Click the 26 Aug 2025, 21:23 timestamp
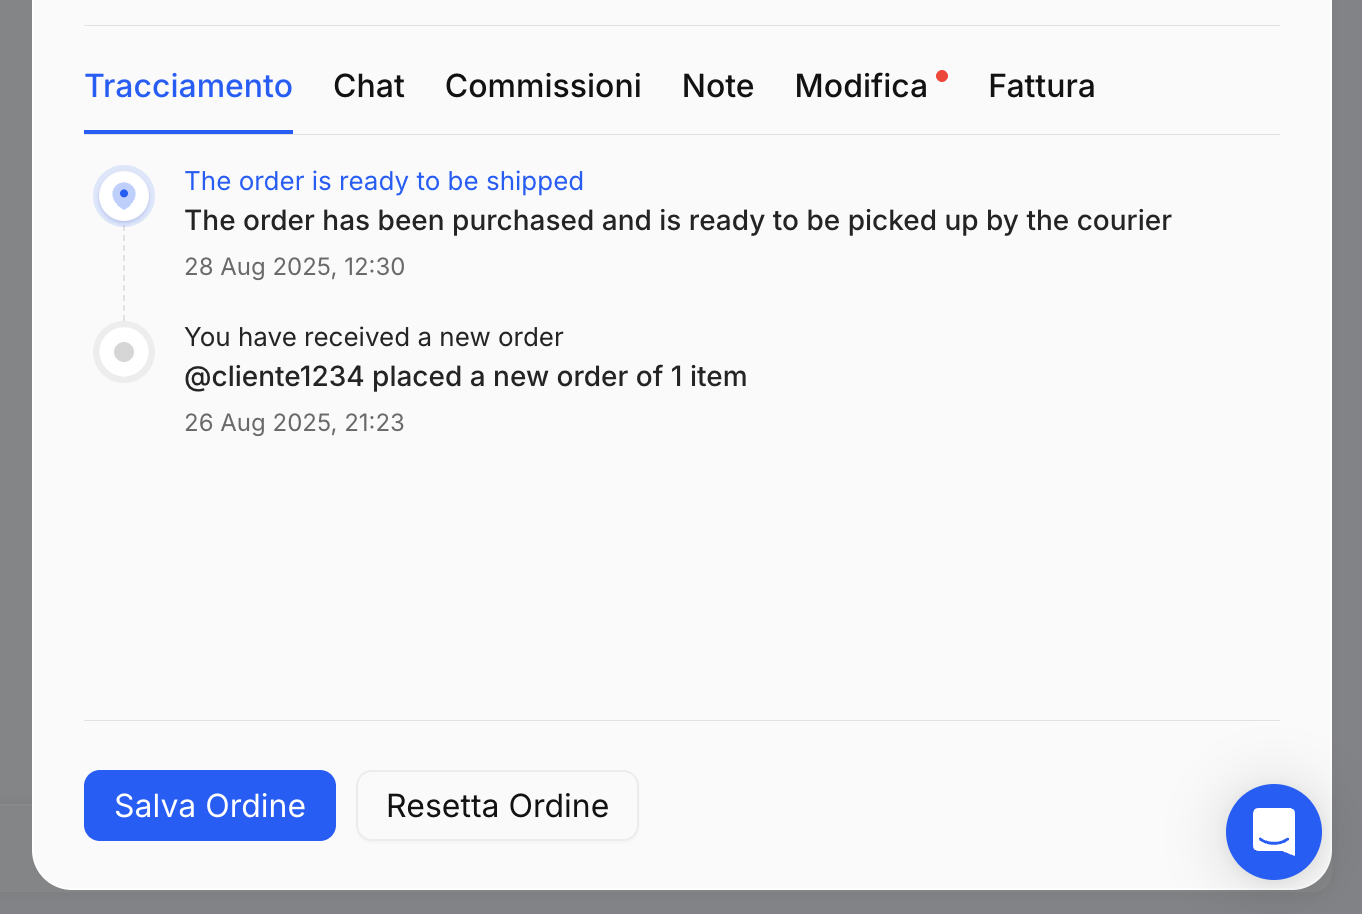This screenshot has width=1362, height=914. click(295, 423)
